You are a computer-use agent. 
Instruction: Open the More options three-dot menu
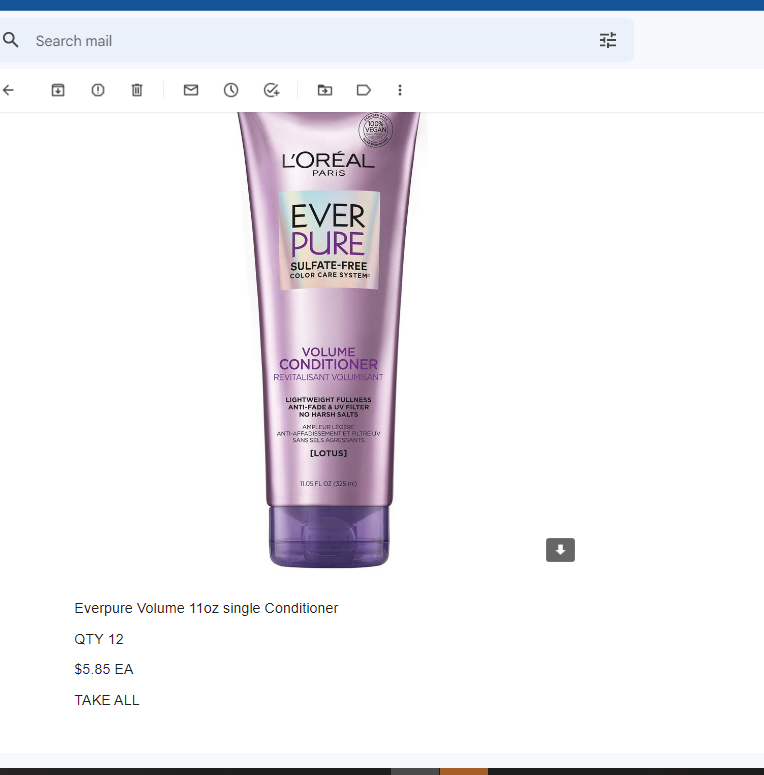coord(400,90)
